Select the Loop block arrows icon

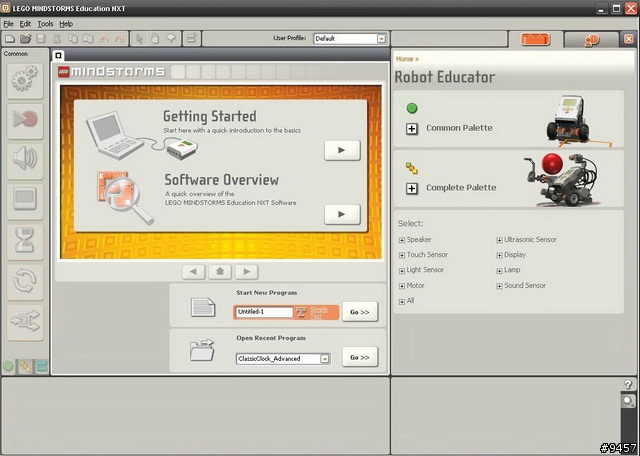25,281
